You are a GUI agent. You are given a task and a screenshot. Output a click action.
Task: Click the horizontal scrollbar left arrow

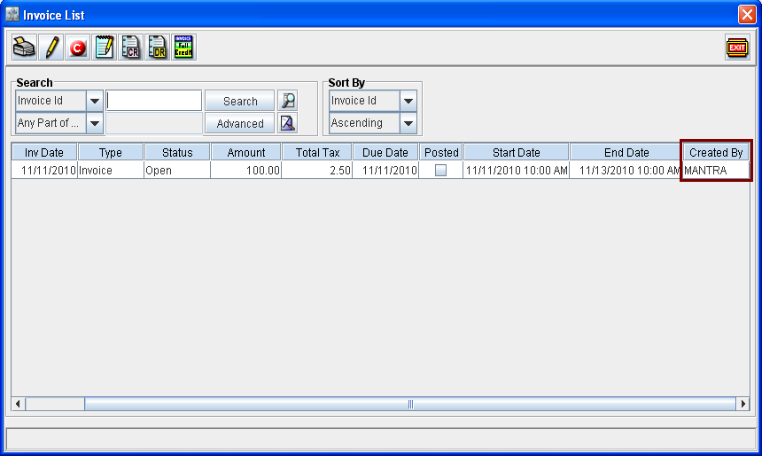coord(18,403)
